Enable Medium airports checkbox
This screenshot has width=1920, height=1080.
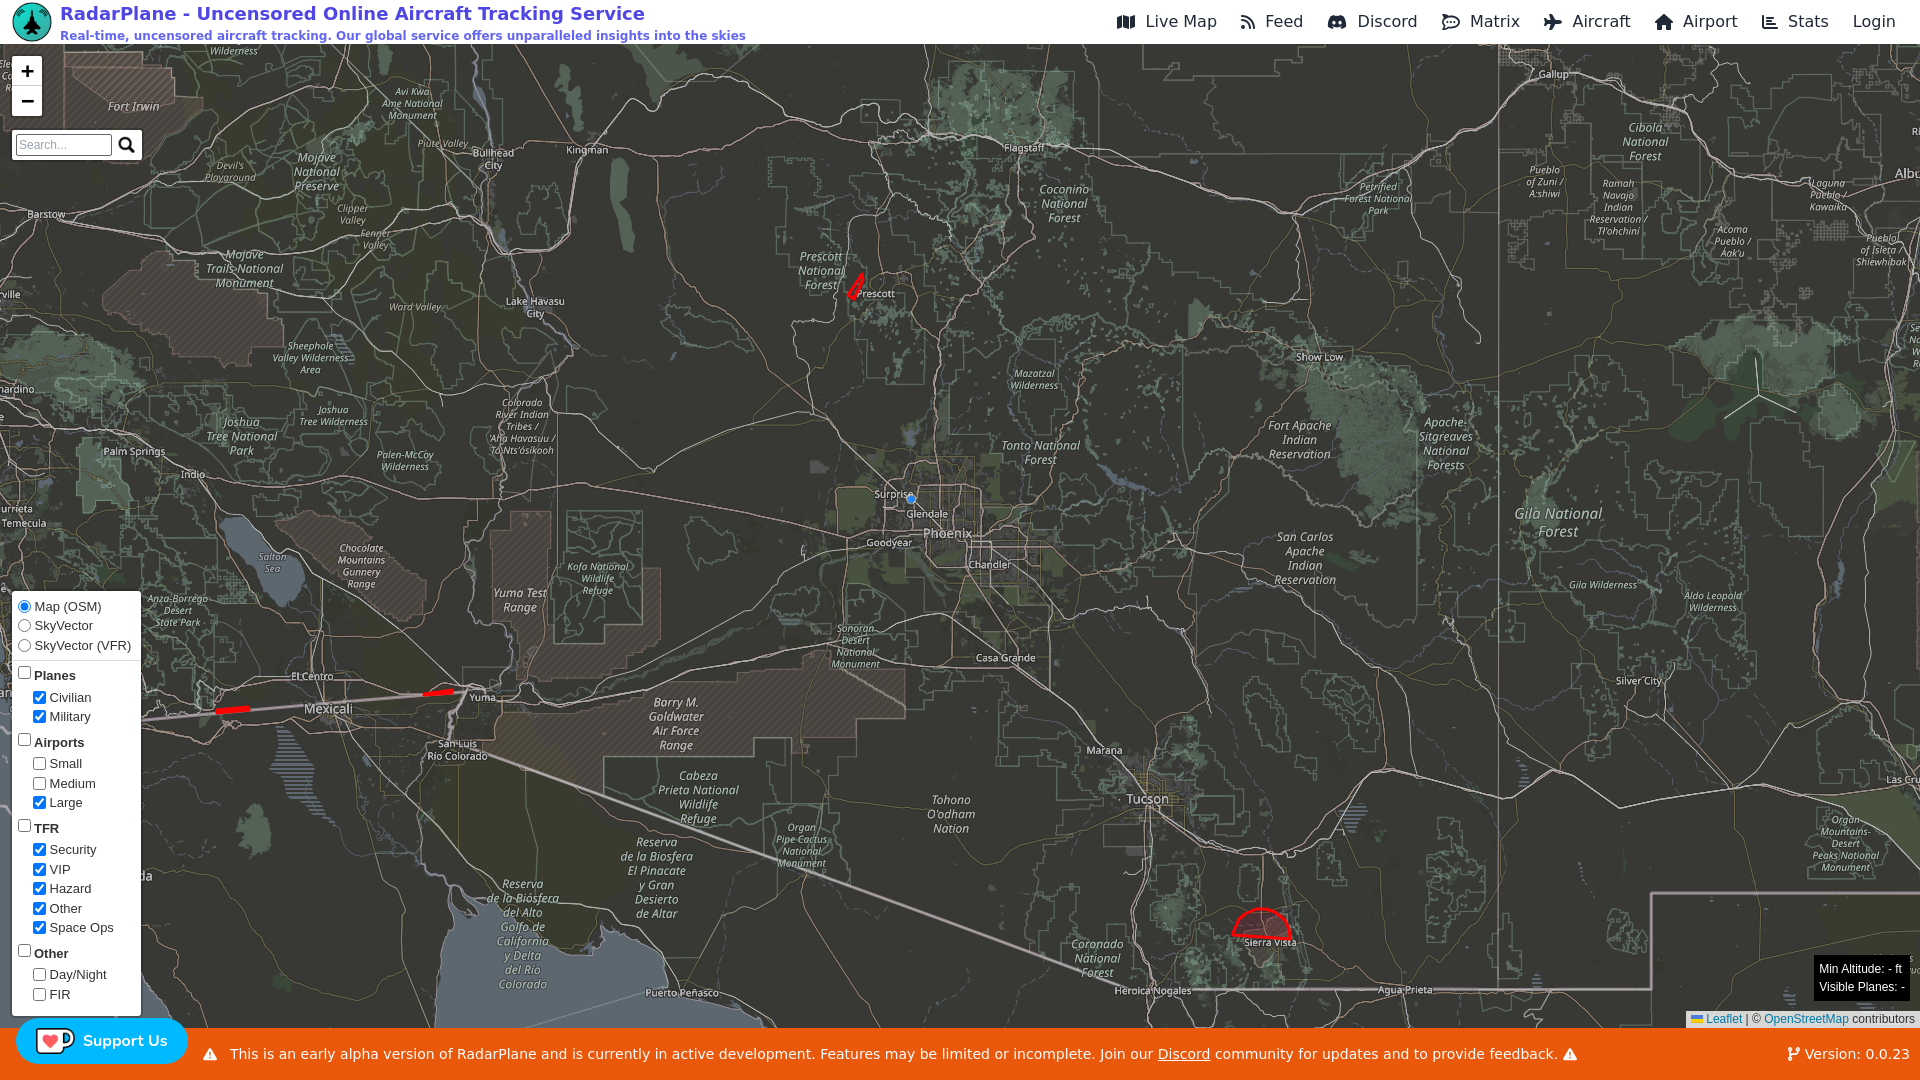pyautogui.click(x=40, y=784)
